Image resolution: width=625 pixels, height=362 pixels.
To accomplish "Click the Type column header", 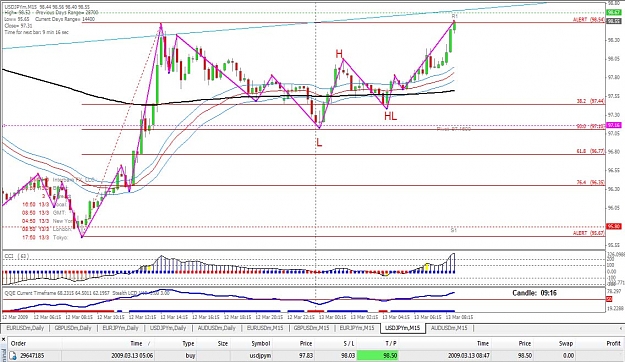I will pyautogui.click(x=188, y=343).
